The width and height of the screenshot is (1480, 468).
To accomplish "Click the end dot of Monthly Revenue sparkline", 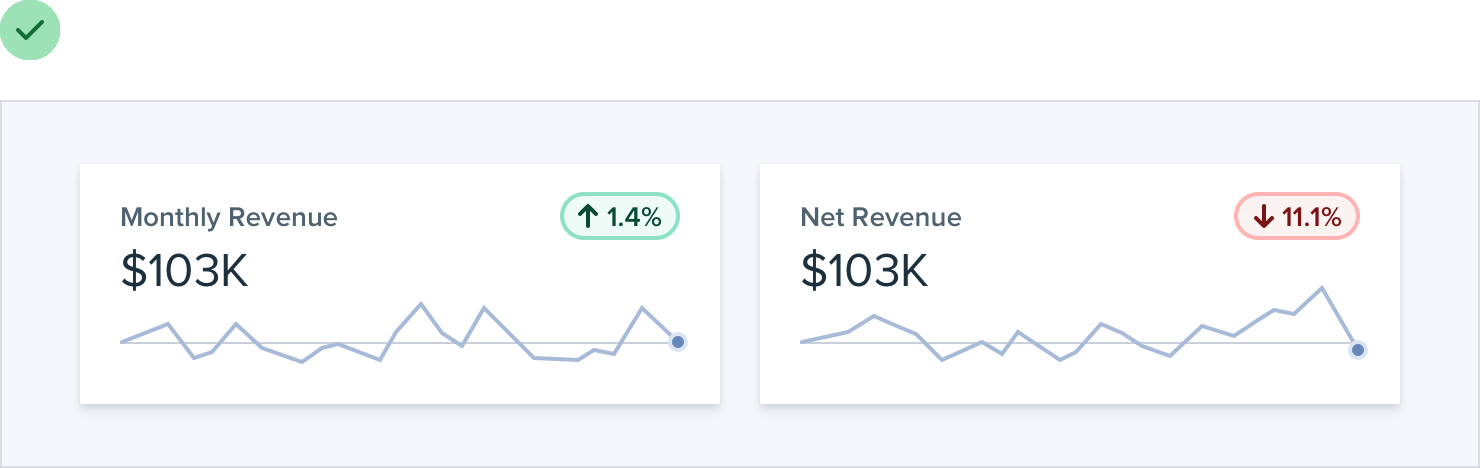I will pos(678,342).
